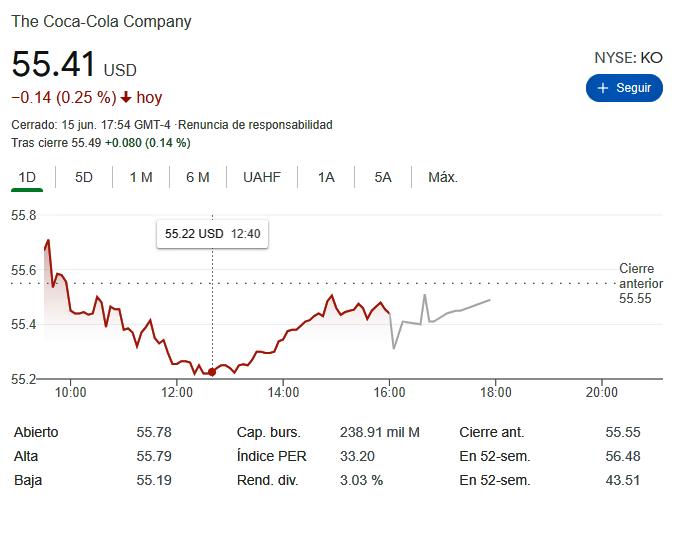Click the NYSE: KO ticker label
This screenshot has height=537, width=688.
tap(628, 58)
